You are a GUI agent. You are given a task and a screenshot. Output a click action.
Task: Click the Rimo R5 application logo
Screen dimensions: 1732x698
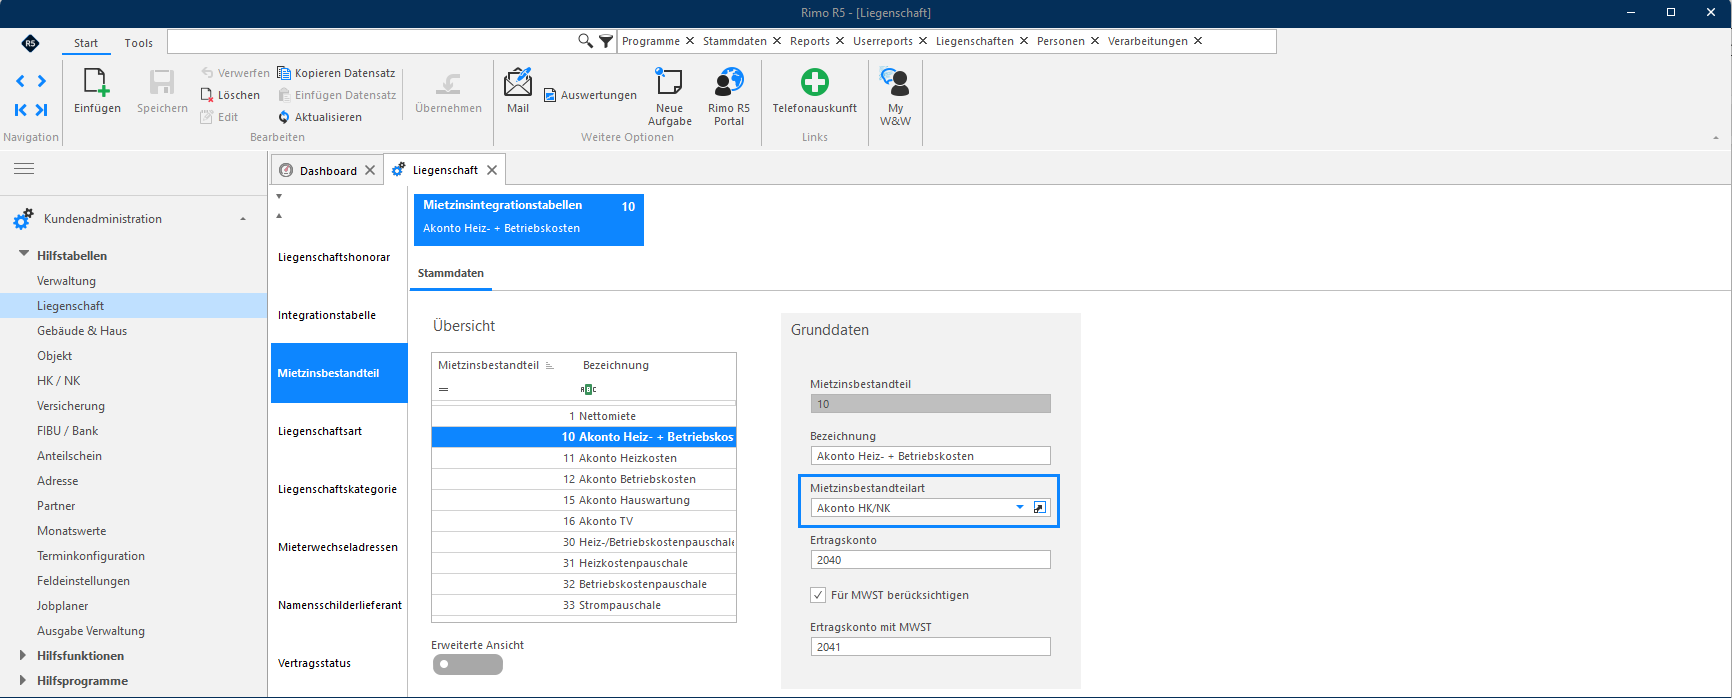click(30, 42)
